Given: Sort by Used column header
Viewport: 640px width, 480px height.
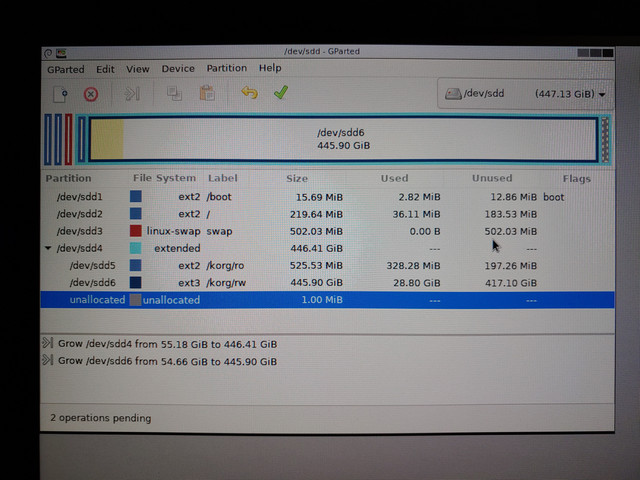Looking at the screenshot, I should [x=394, y=178].
